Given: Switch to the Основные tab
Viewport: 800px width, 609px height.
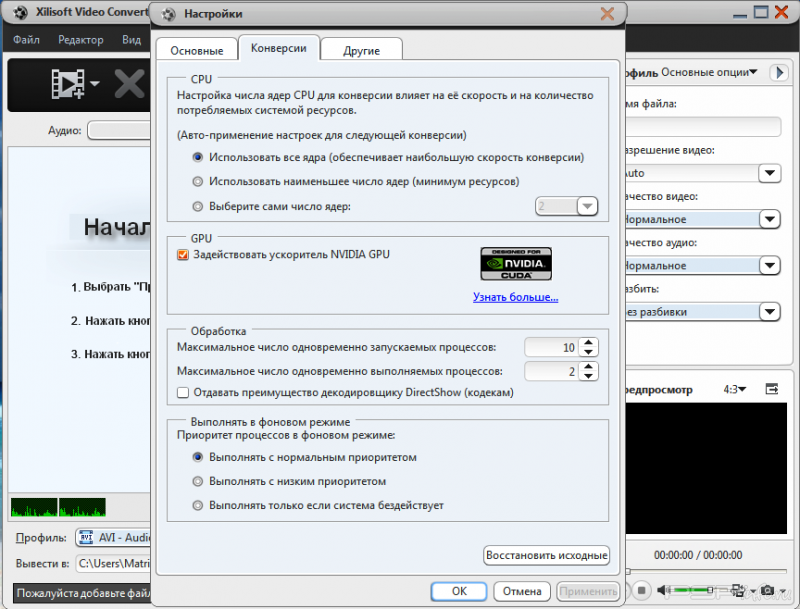Looking at the screenshot, I should click(x=196, y=49).
